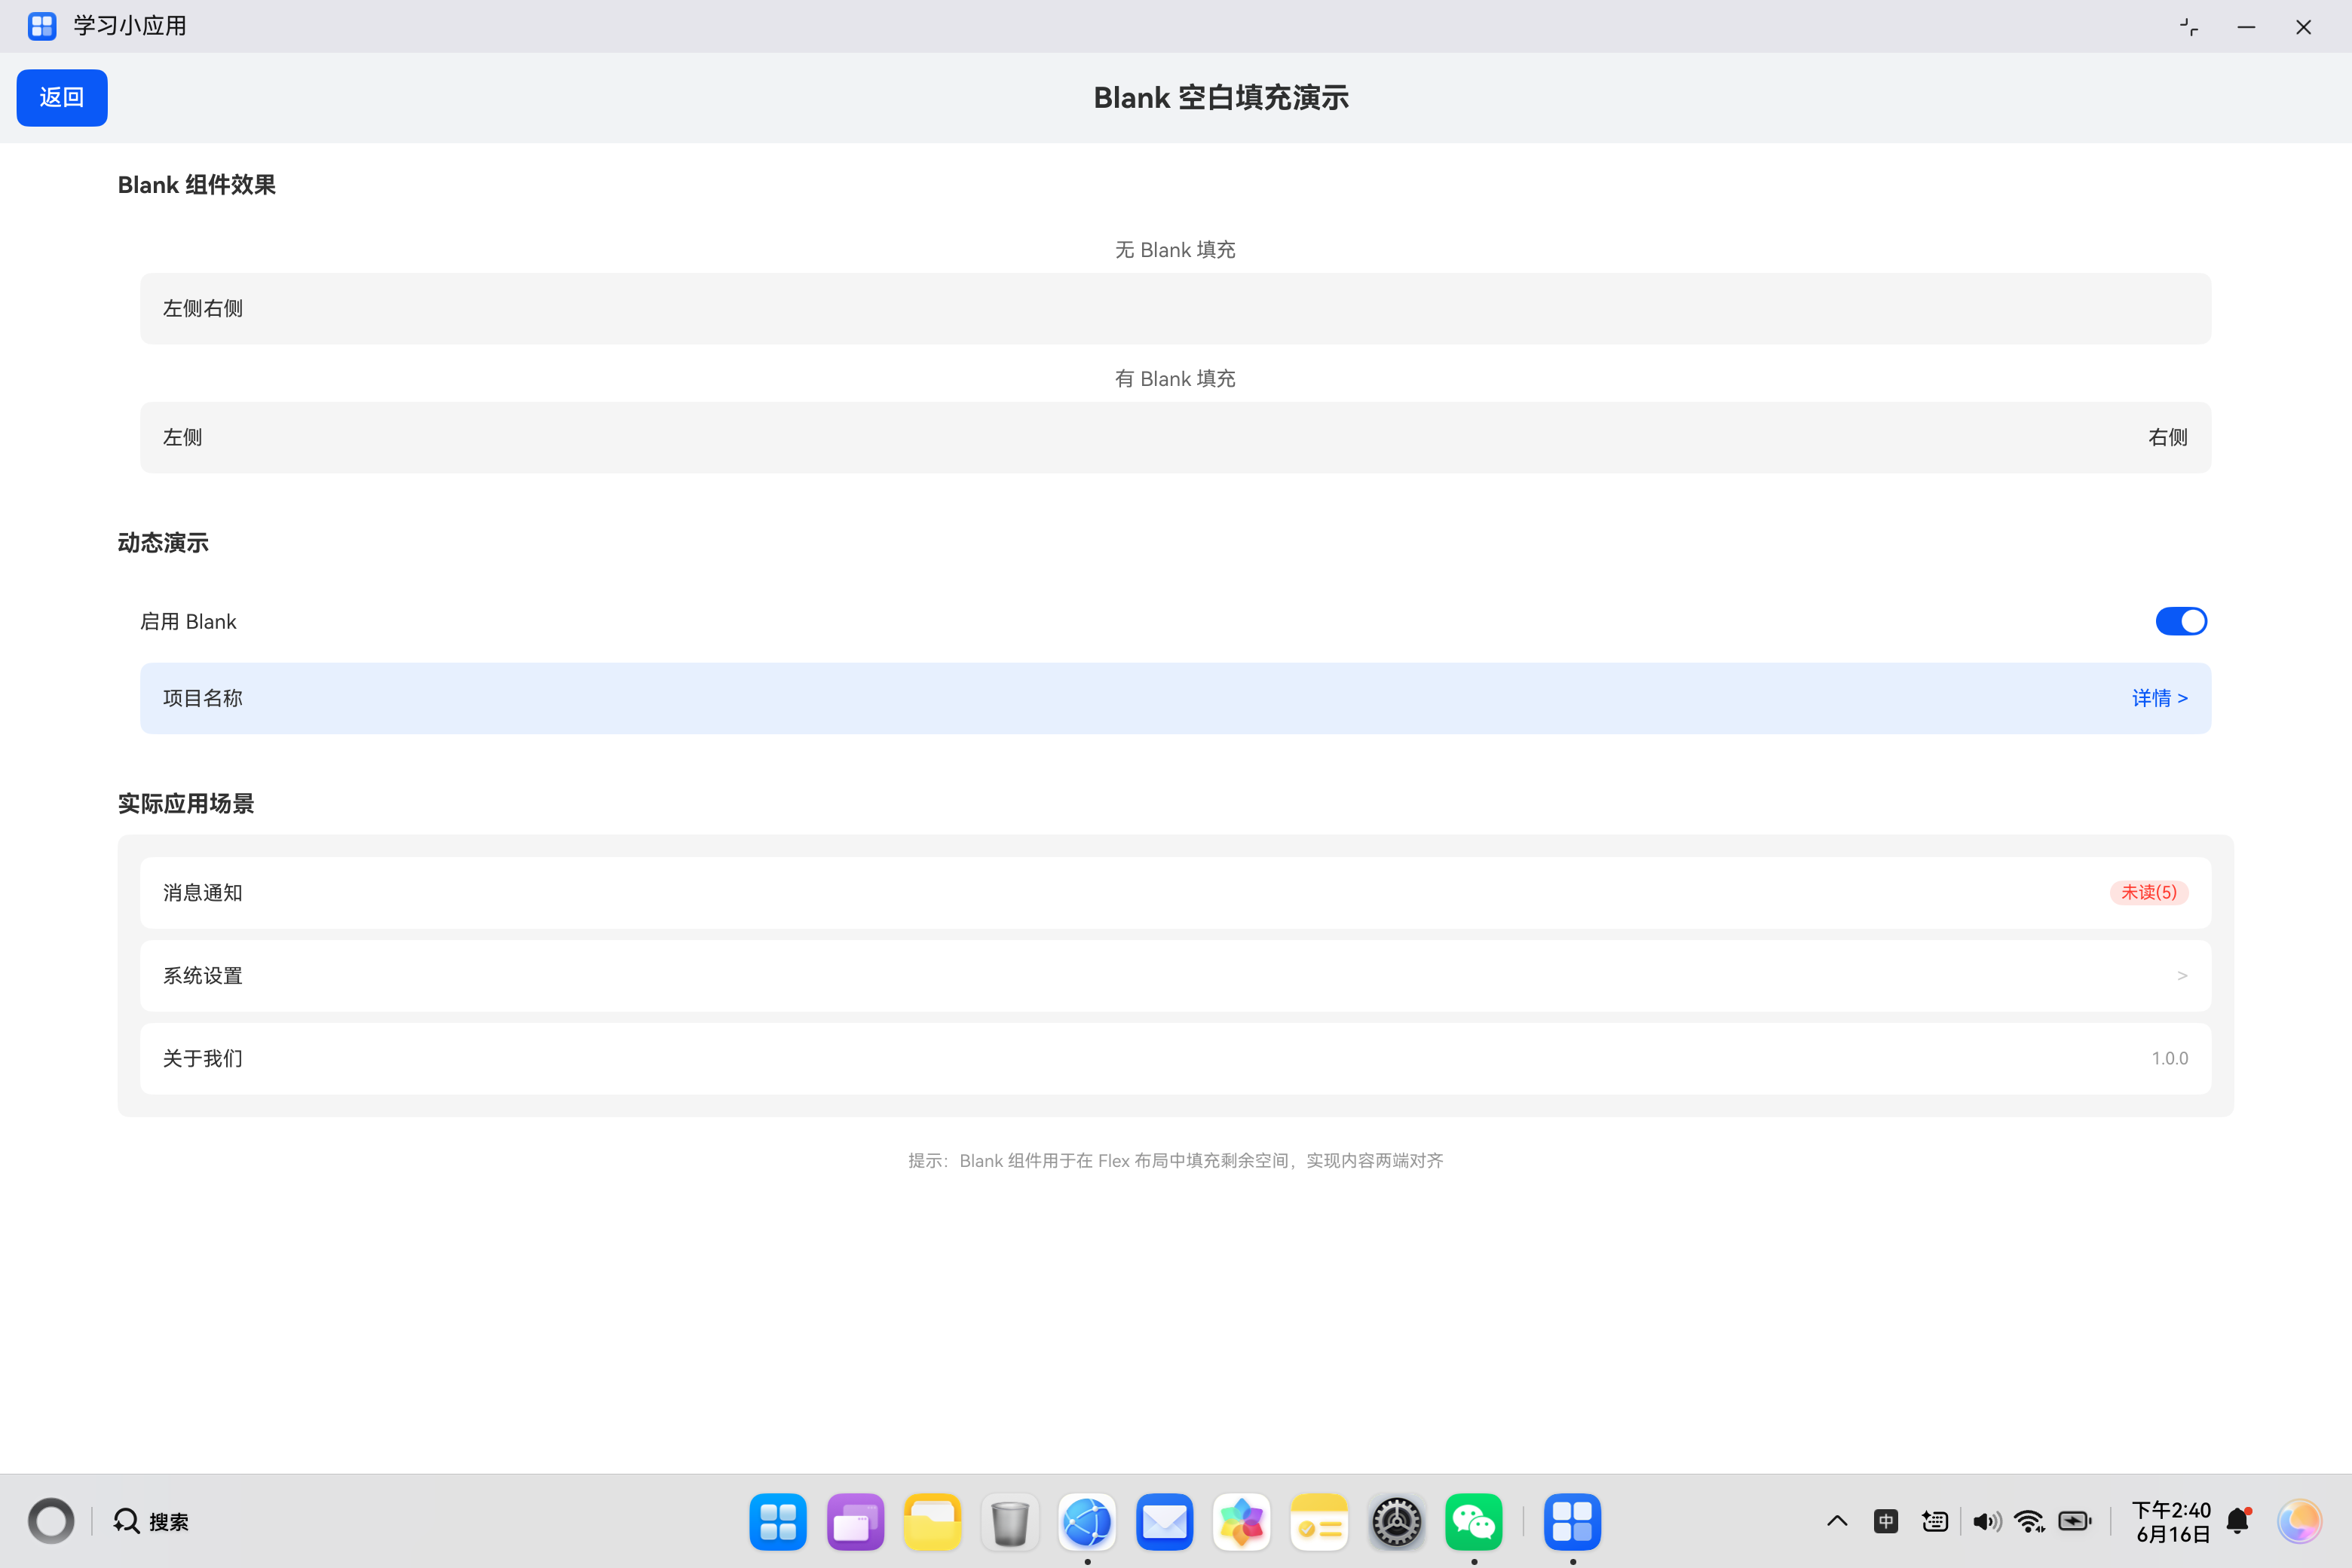Click the 项目名称 label
The image size is (2352, 1568).
coord(203,698)
